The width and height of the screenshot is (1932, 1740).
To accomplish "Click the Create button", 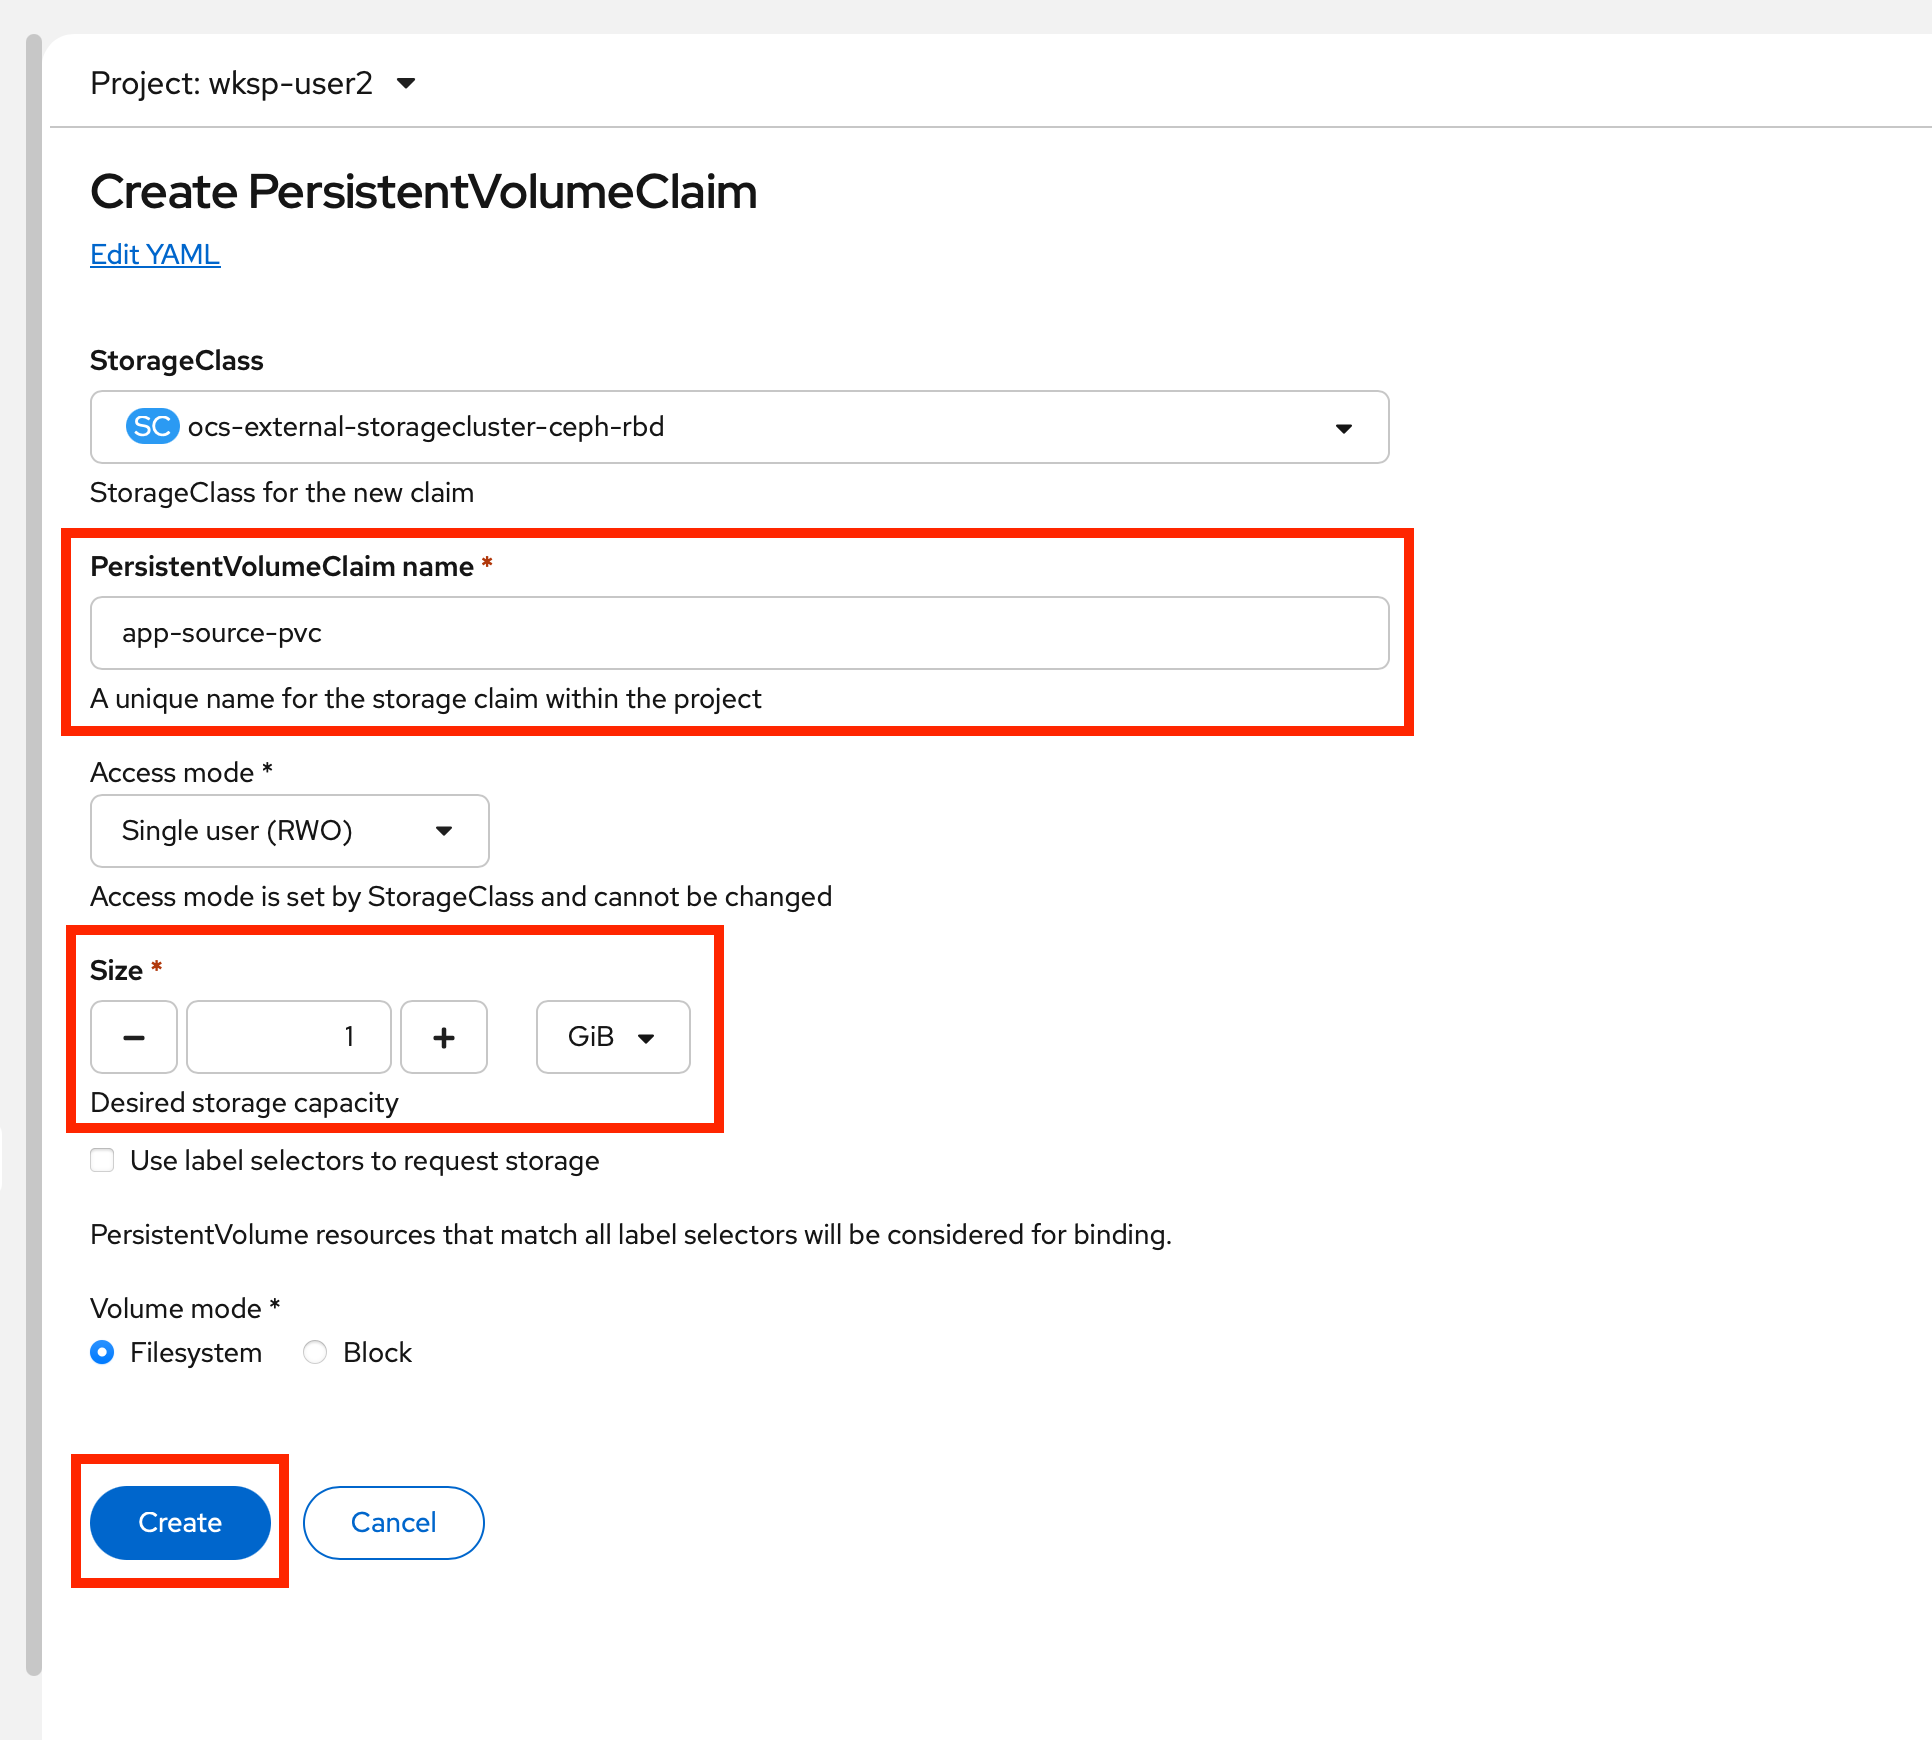I will [x=180, y=1522].
